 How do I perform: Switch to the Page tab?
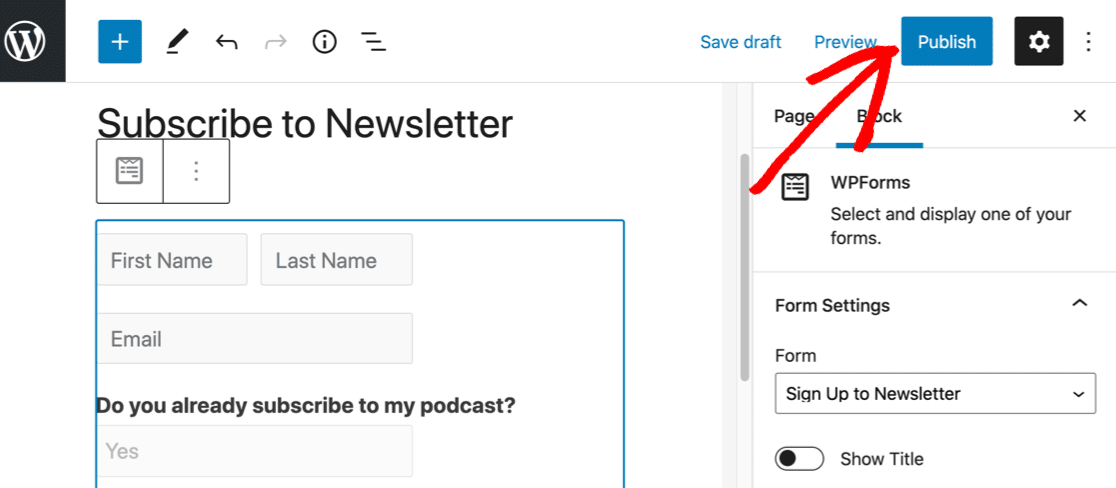coord(793,117)
